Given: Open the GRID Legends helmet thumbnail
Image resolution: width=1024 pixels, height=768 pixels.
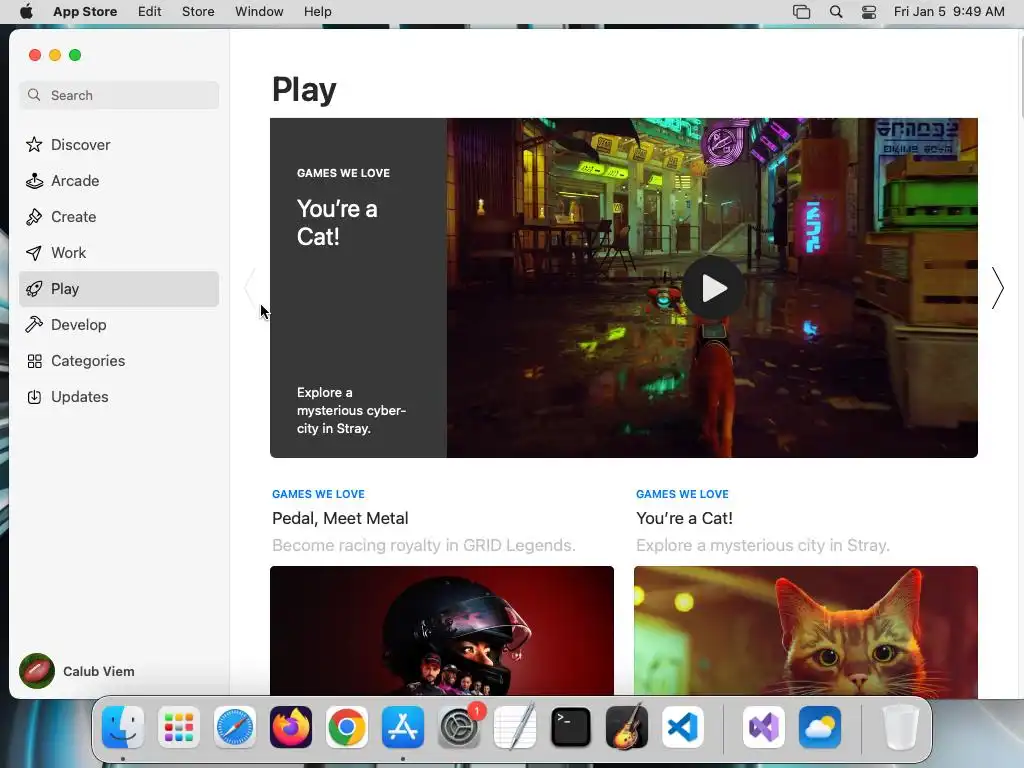Looking at the screenshot, I should tap(441, 631).
